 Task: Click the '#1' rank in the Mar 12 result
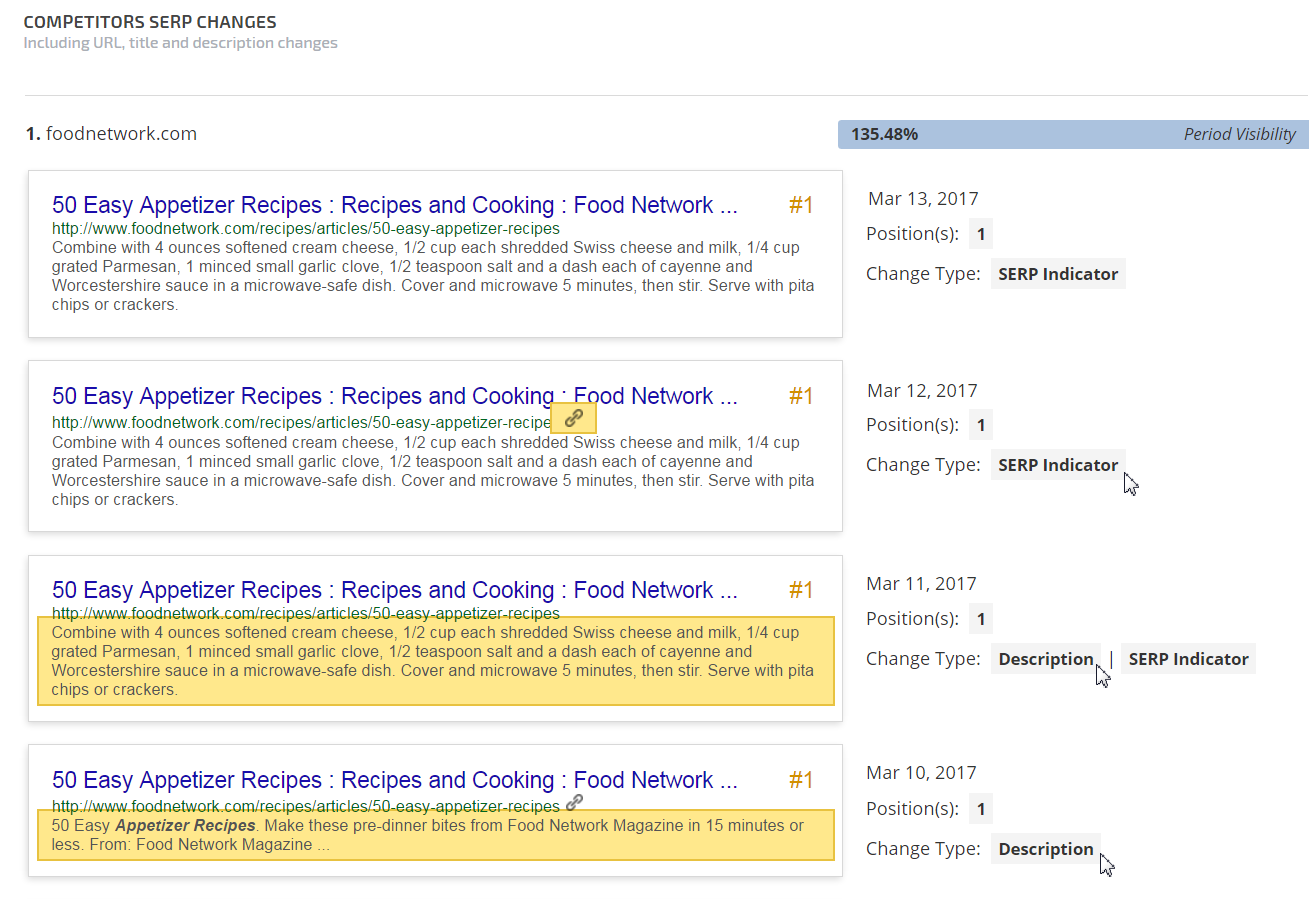pyautogui.click(x=801, y=396)
